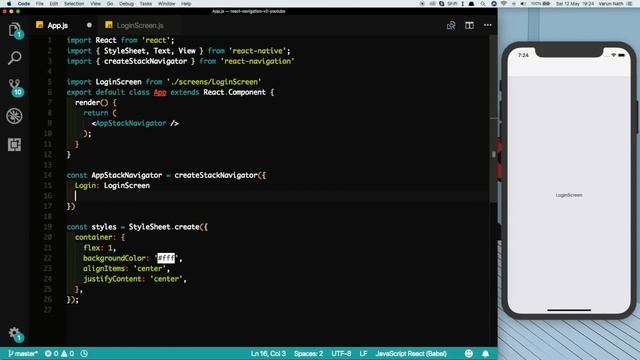Screen dimensions: 640x360
Task: Click Ln 16, Col 3 in status bar
Action: [268, 353]
